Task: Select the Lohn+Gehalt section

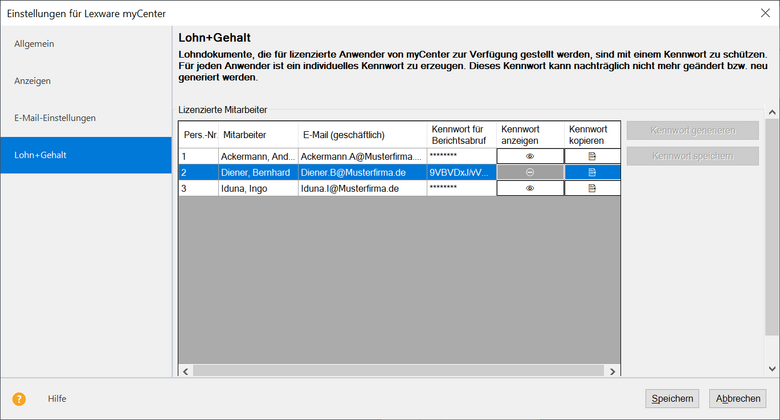Action: (42, 155)
